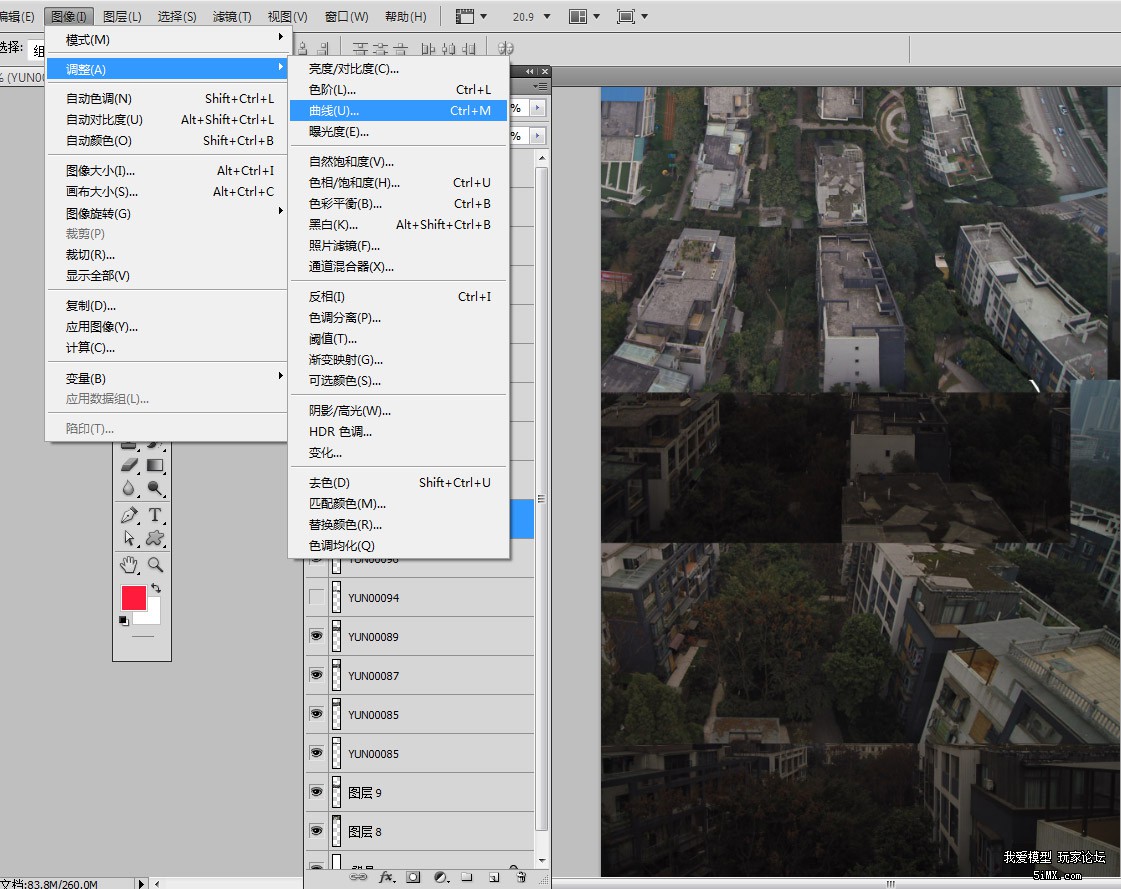Click the delete layer trash icon
Viewport: 1121px width, 889px height.
[x=520, y=877]
